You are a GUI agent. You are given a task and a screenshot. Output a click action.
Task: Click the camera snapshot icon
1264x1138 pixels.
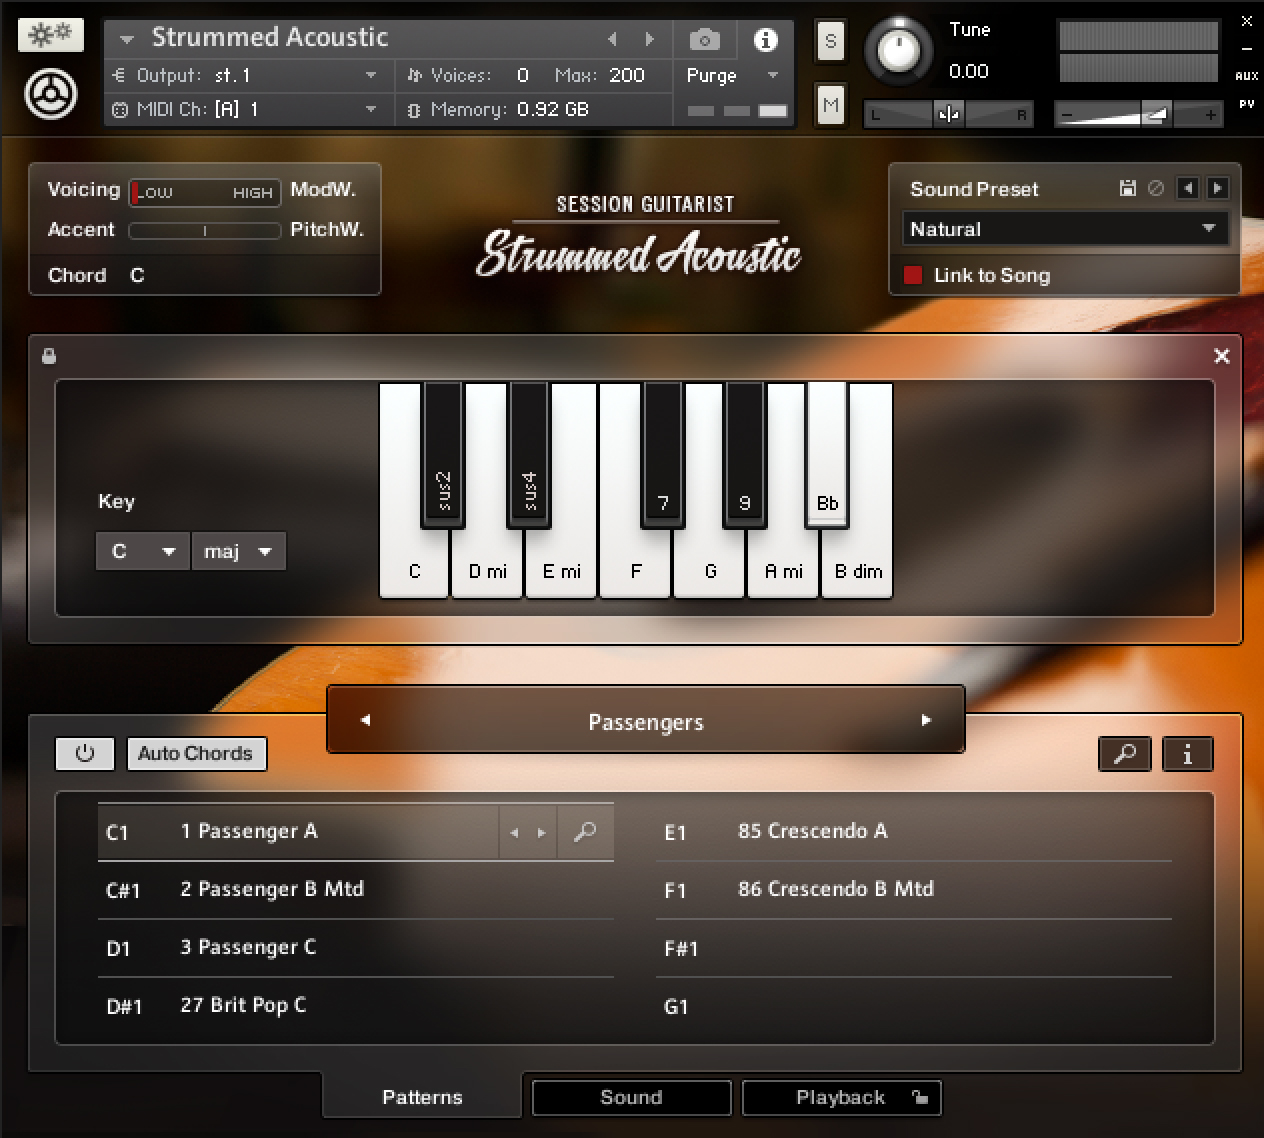(704, 40)
